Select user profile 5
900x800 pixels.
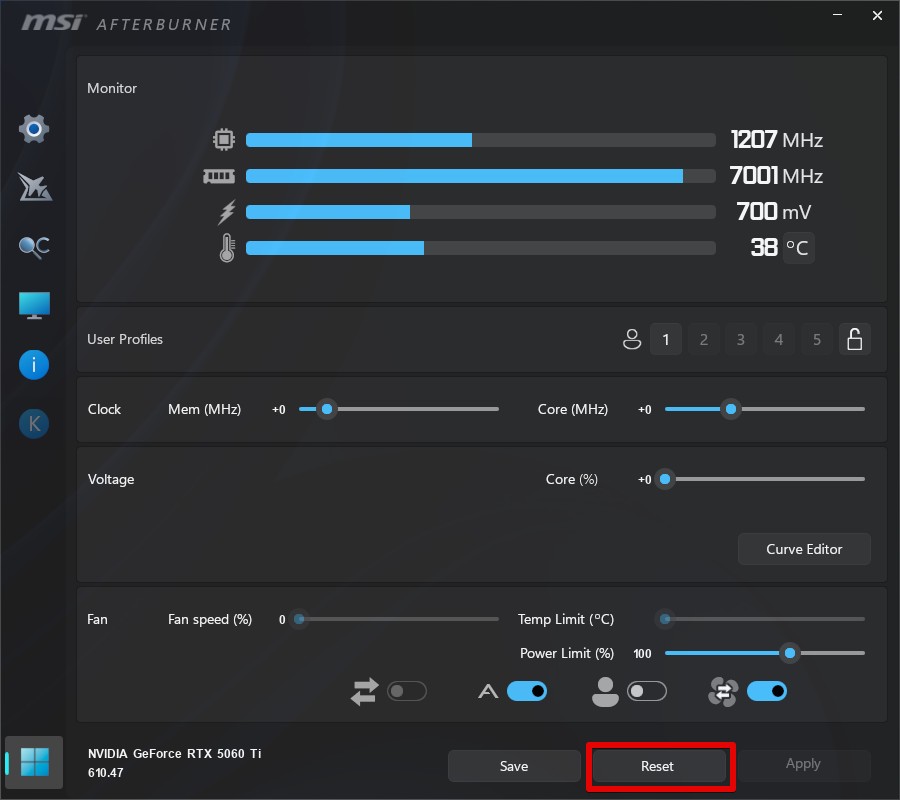click(x=817, y=339)
